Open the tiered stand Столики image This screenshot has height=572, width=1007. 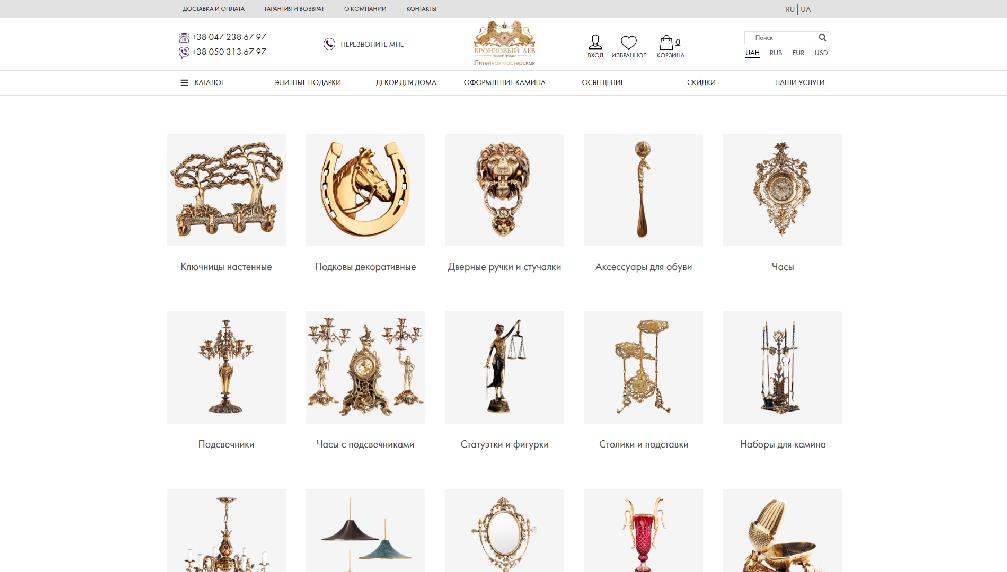(x=643, y=367)
